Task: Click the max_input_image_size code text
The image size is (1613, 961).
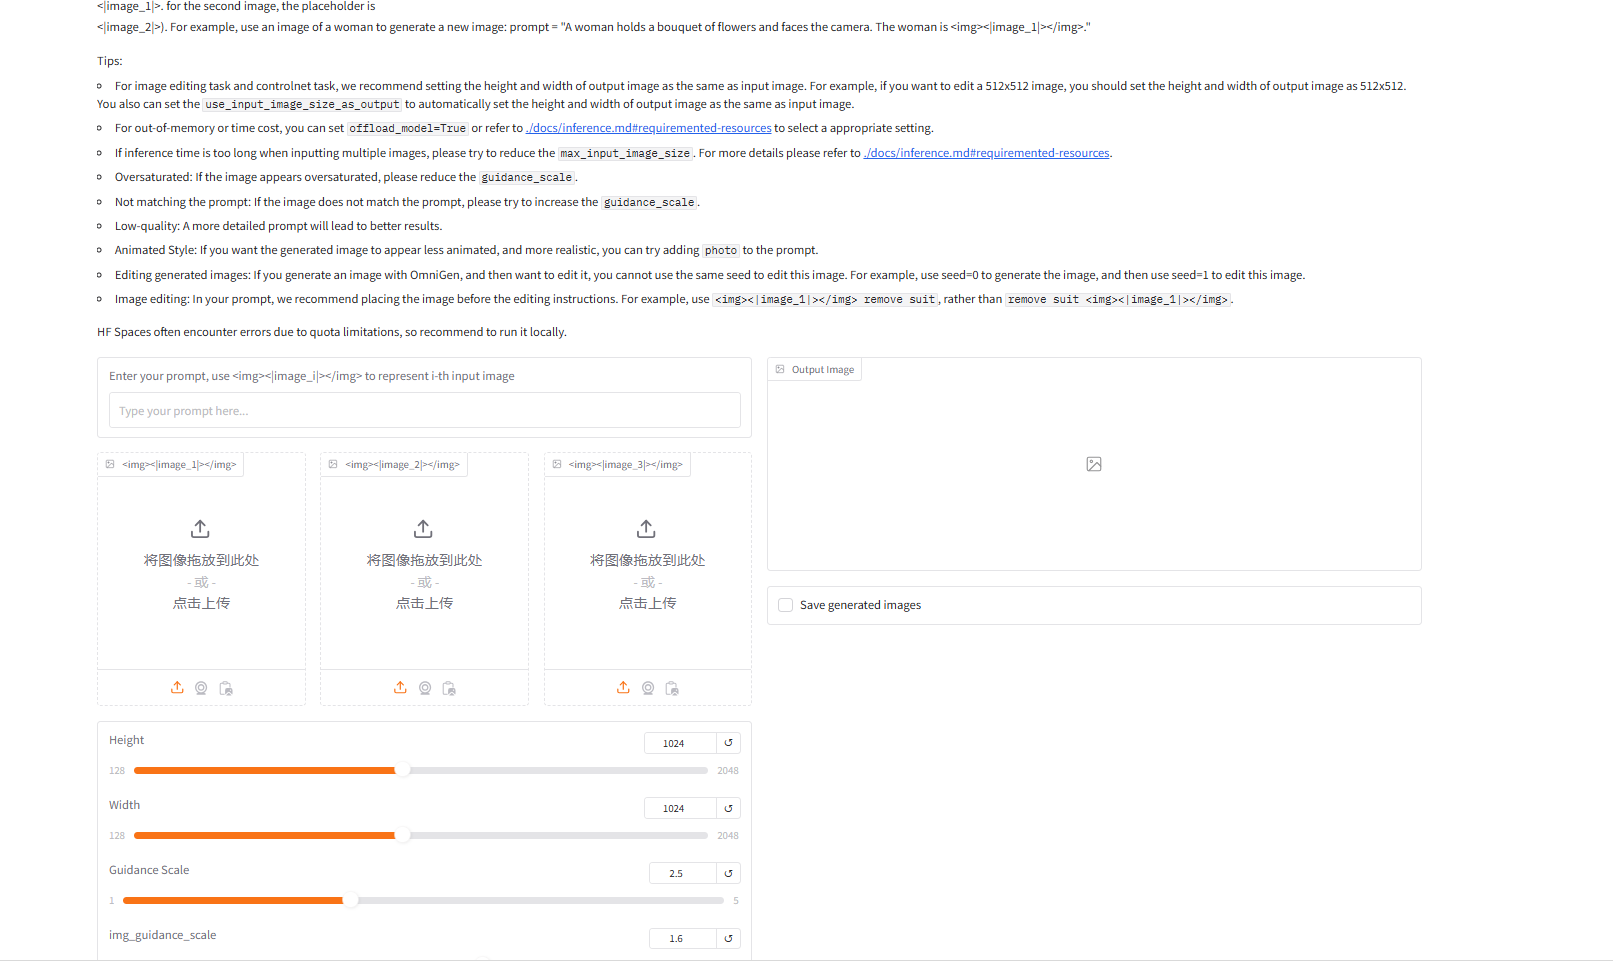Action: pyautogui.click(x=625, y=153)
